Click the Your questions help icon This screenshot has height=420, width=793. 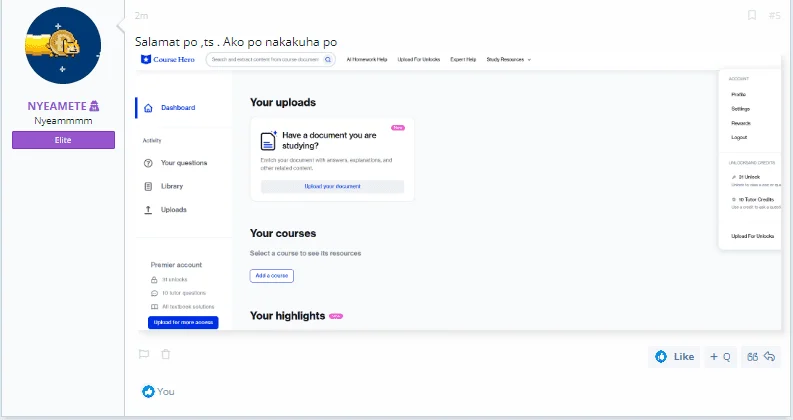point(148,163)
